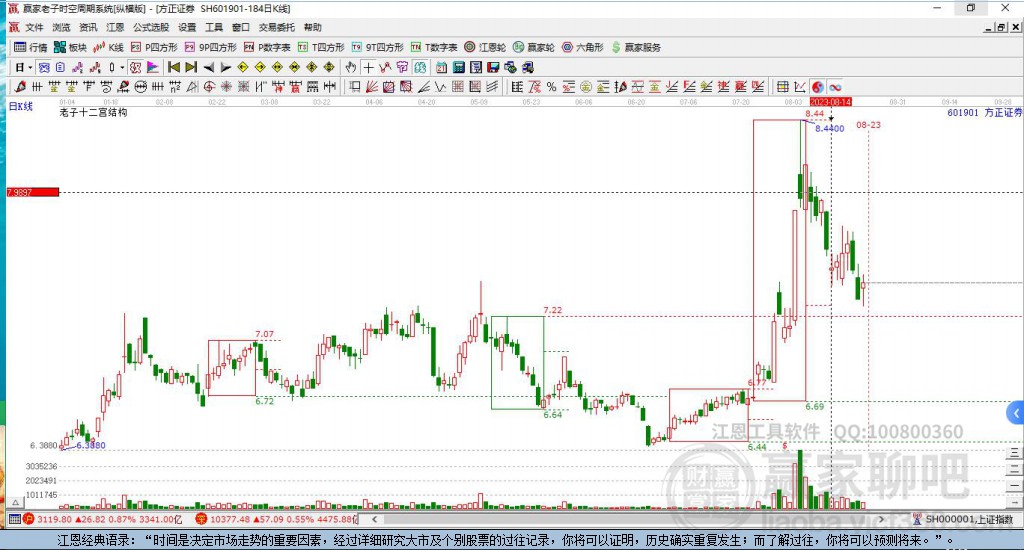Click the red circular target icon
This screenshot has height=550, width=1024.
tap(209, 87)
